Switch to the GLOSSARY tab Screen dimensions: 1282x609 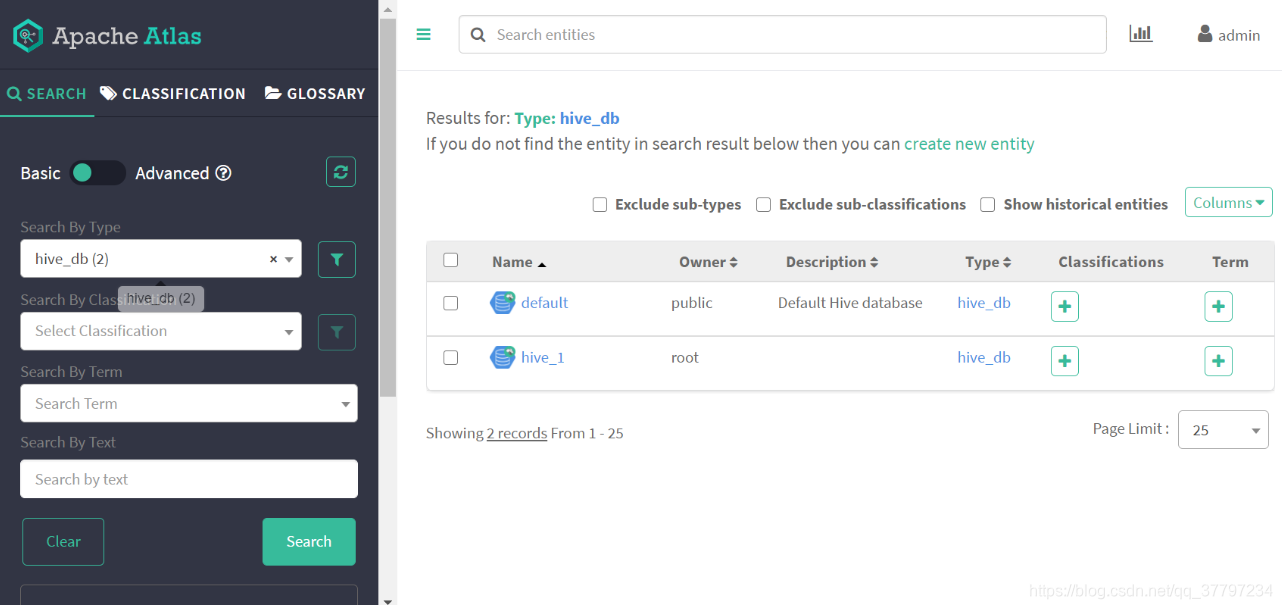point(315,93)
